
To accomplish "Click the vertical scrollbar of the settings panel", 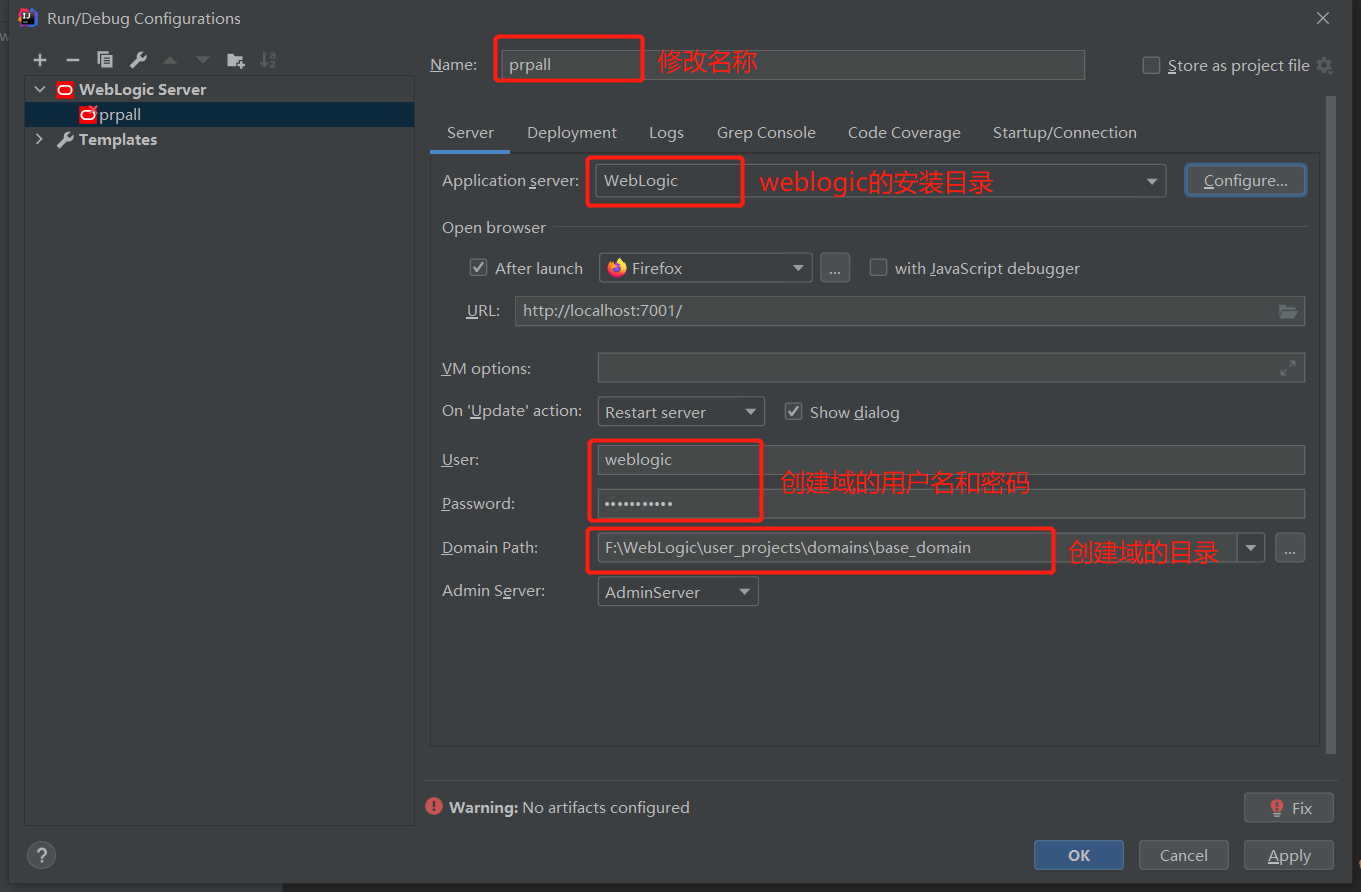I will [x=1330, y=425].
